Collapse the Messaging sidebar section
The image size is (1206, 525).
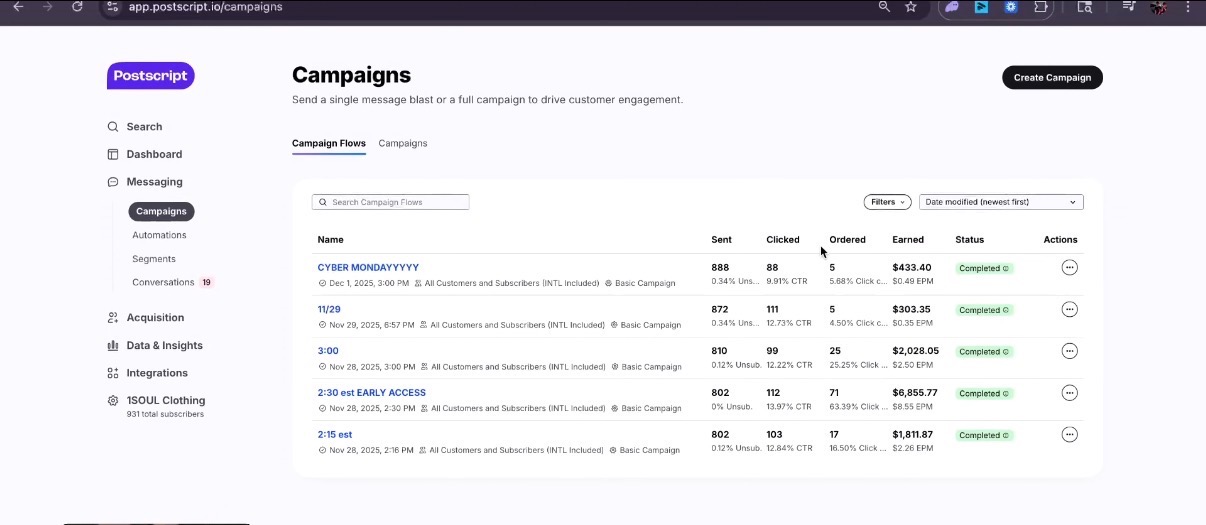coord(154,182)
